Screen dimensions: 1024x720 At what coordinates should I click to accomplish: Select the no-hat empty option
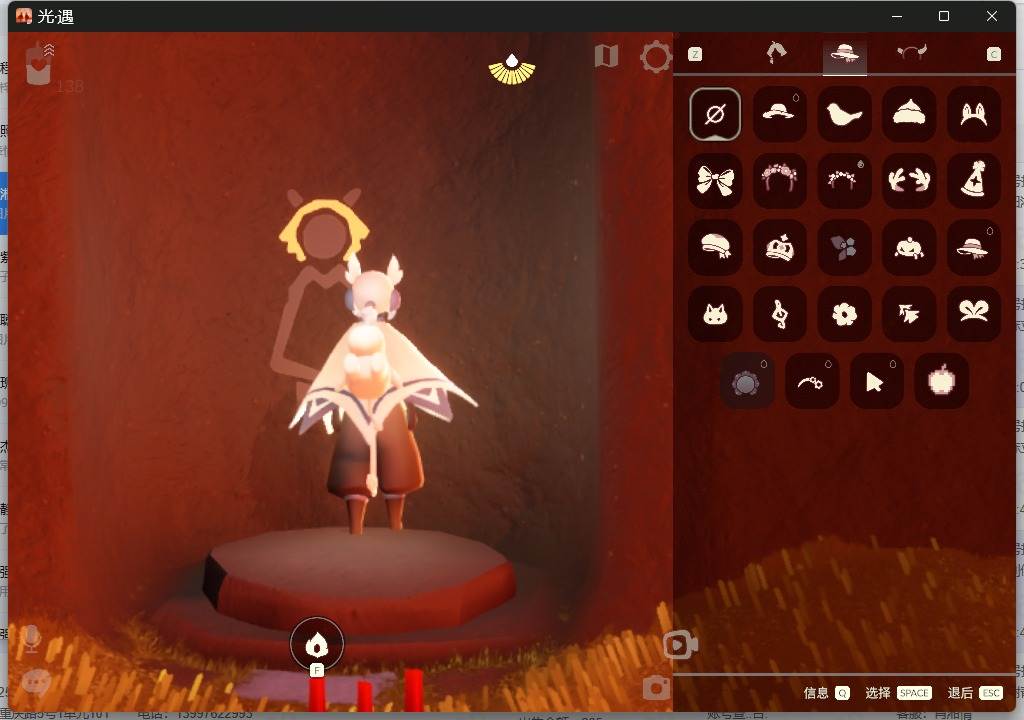pos(715,114)
